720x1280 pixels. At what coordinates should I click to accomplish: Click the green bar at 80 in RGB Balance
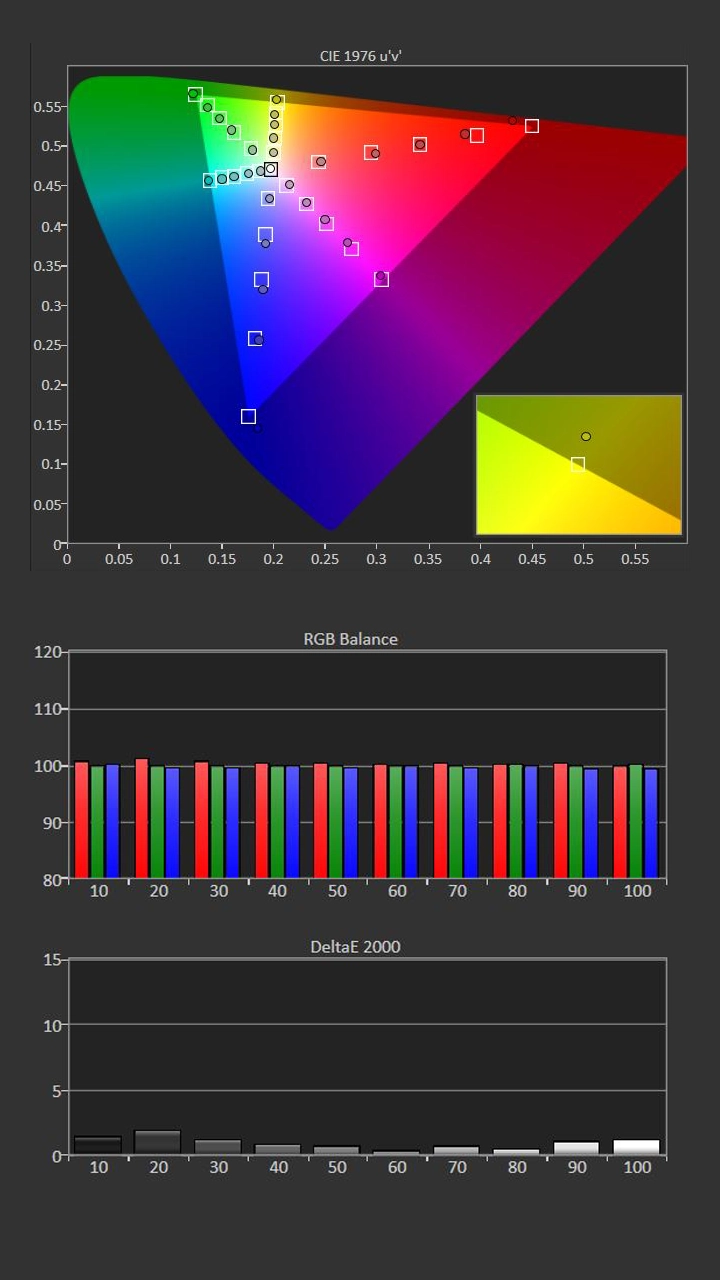(515, 822)
